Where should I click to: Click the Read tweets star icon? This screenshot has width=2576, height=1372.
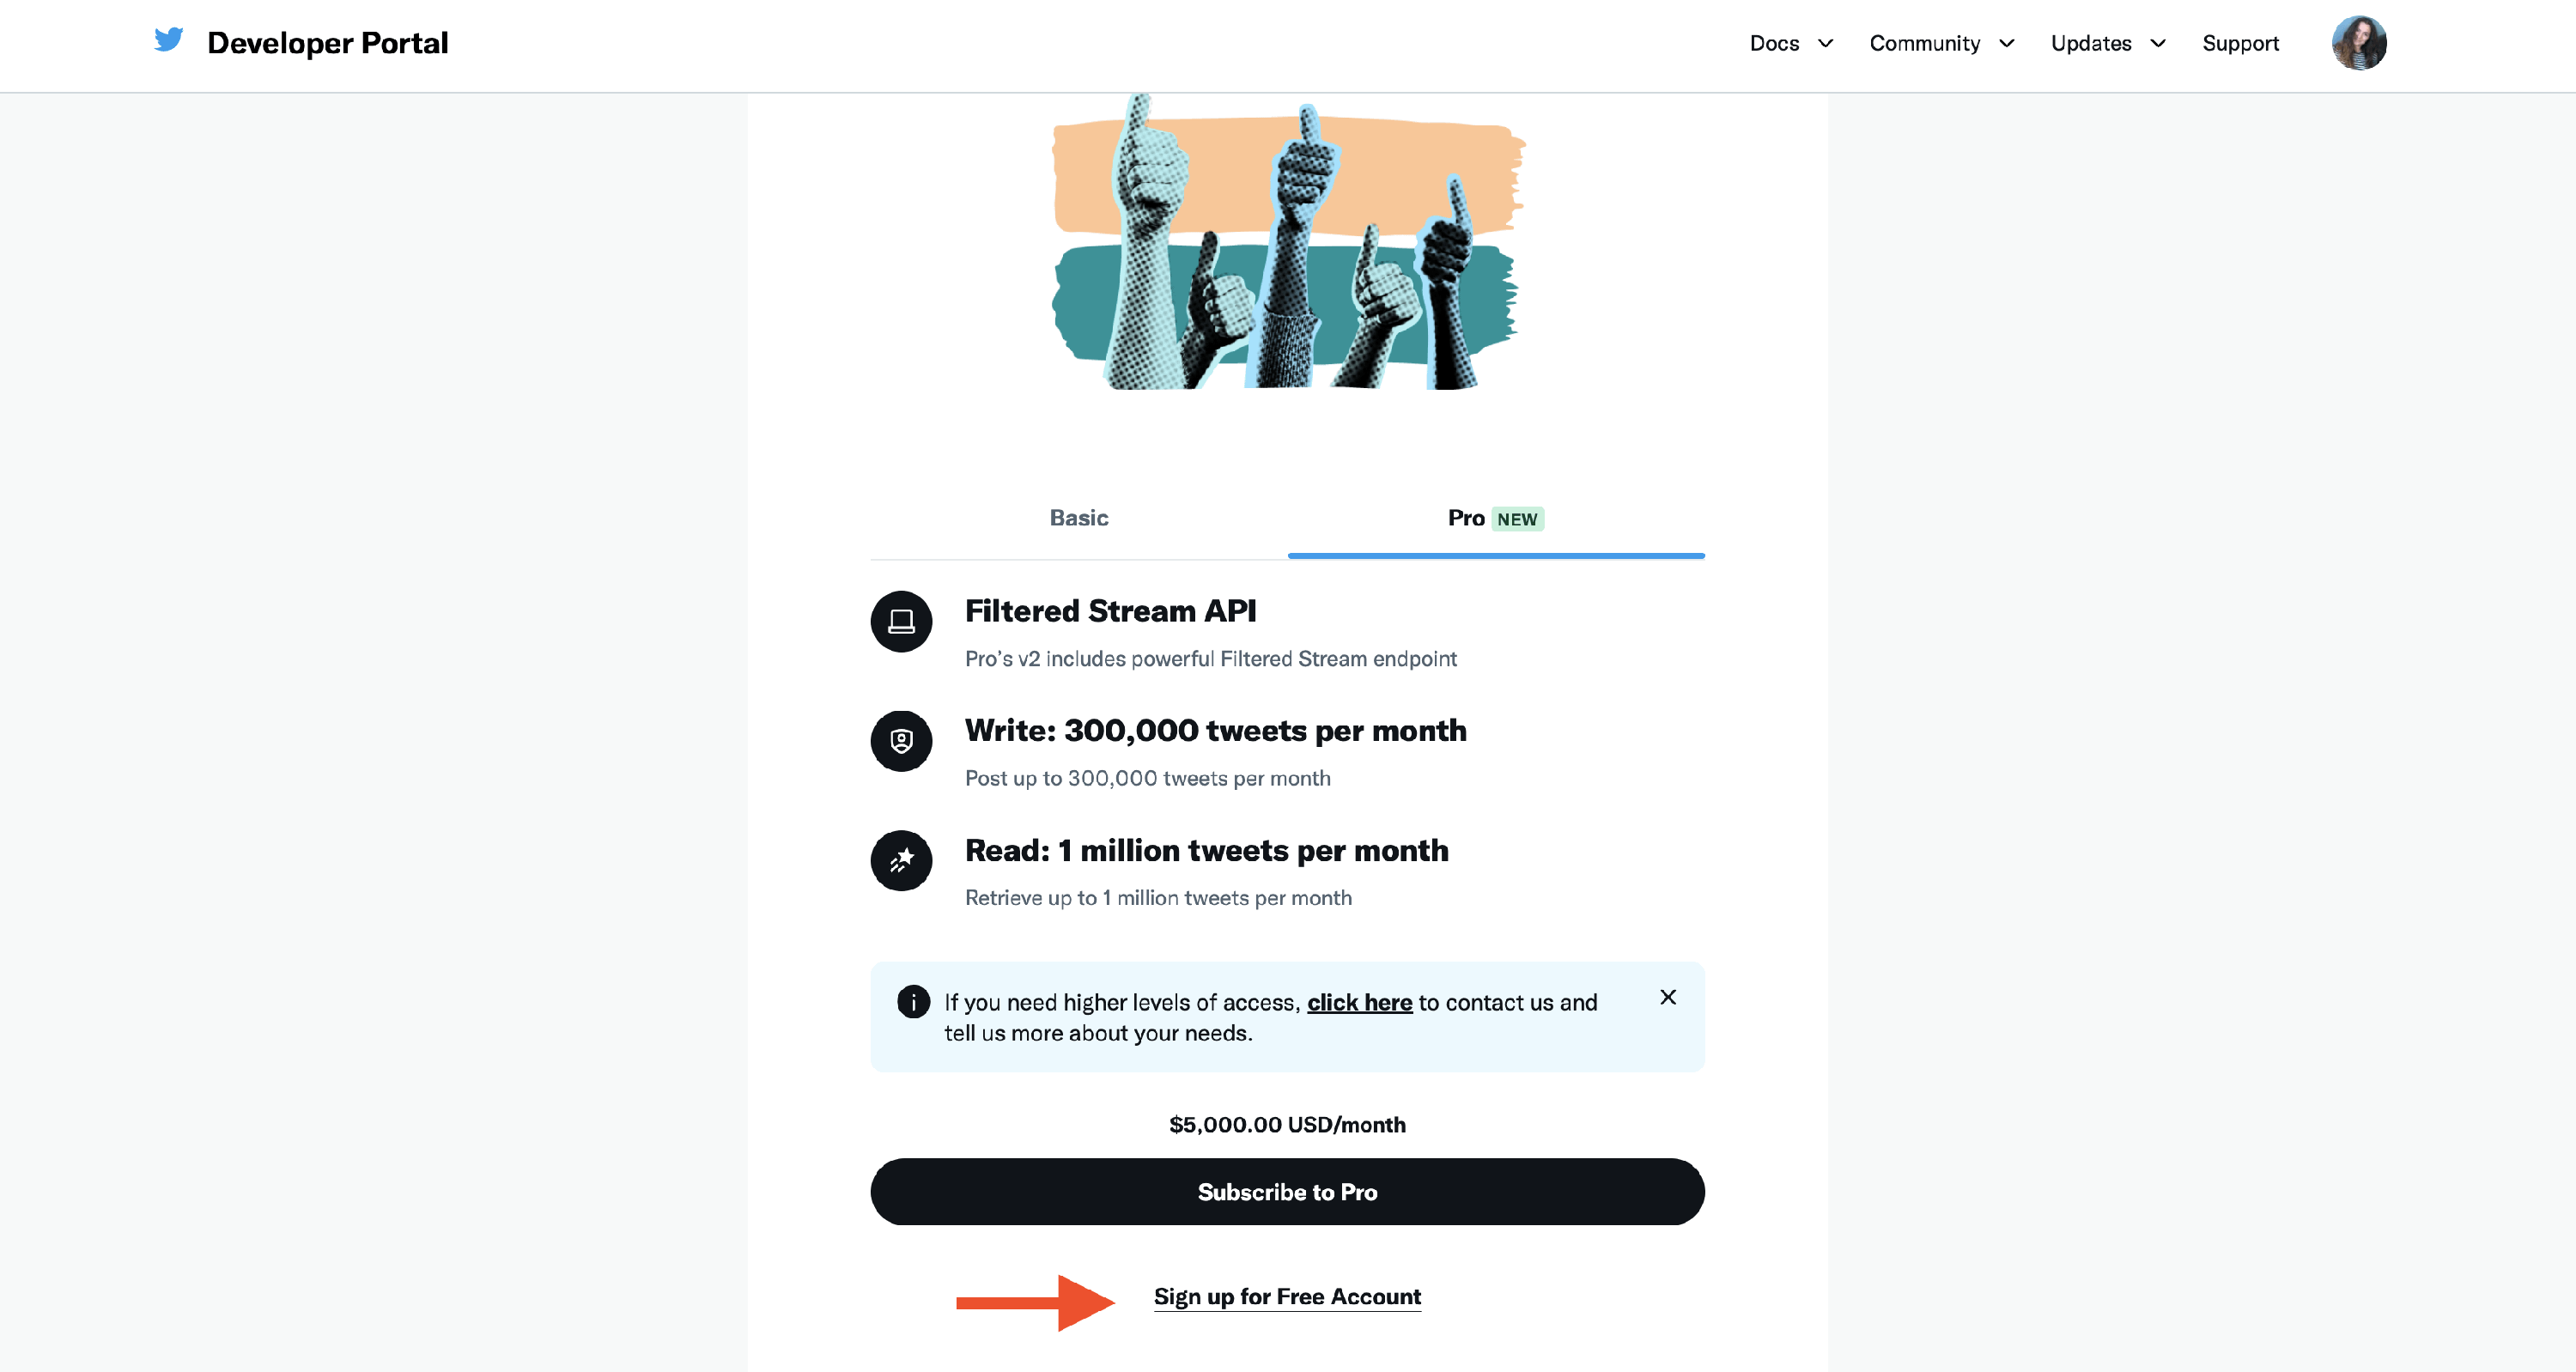click(901, 860)
